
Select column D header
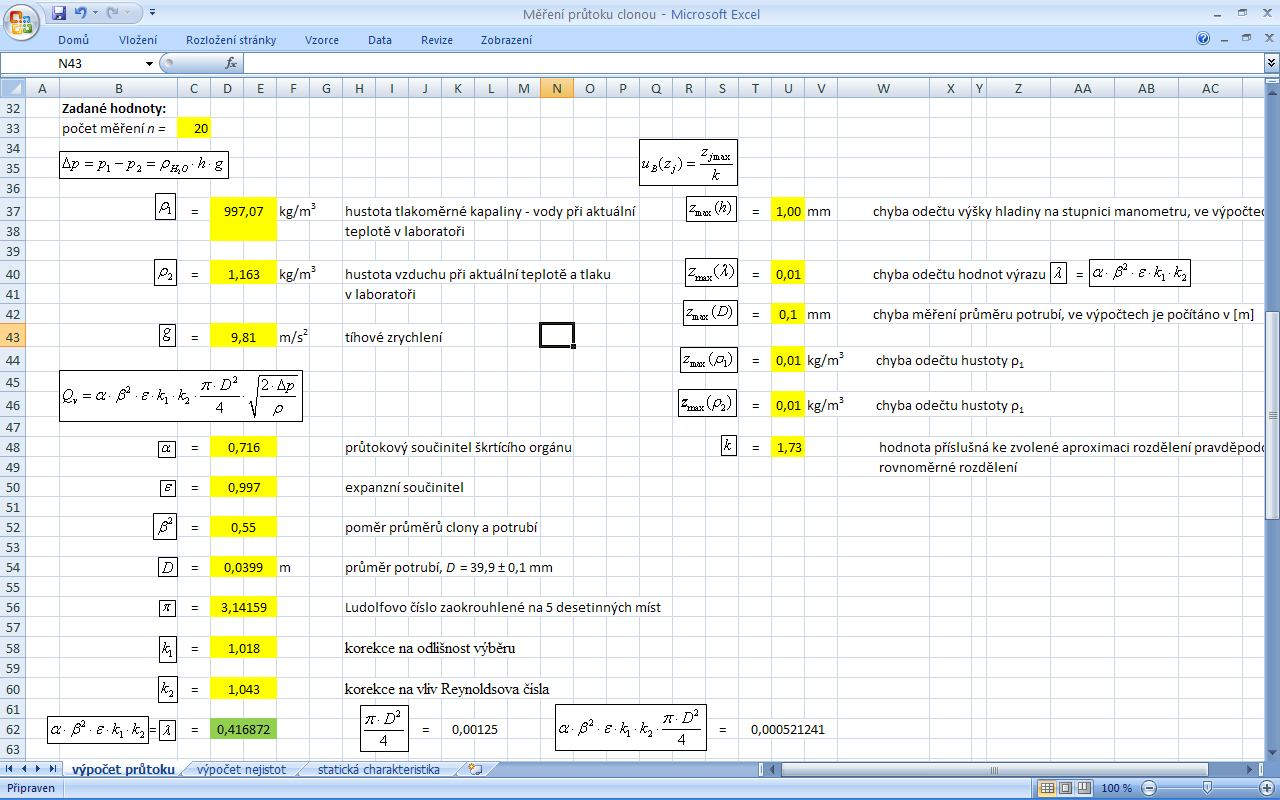click(227, 88)
